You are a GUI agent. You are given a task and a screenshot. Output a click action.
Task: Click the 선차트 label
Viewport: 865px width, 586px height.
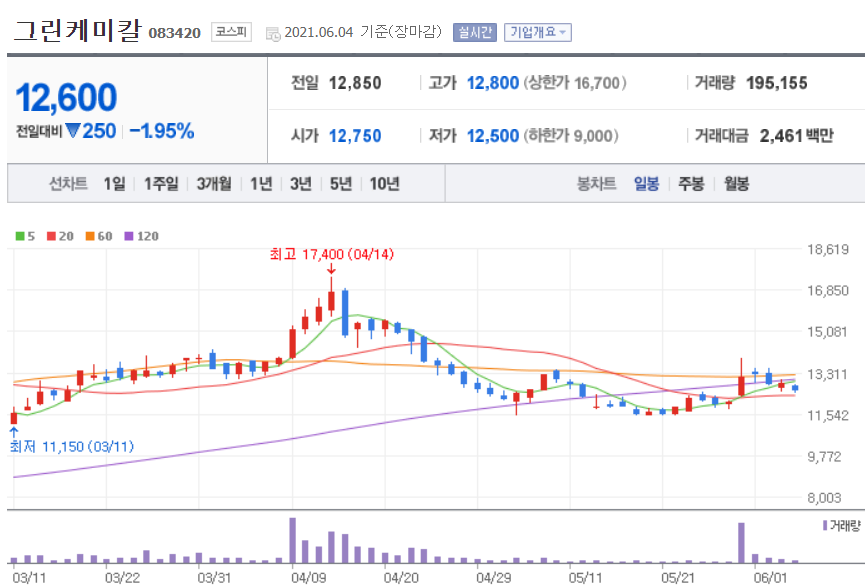[68, 183]
